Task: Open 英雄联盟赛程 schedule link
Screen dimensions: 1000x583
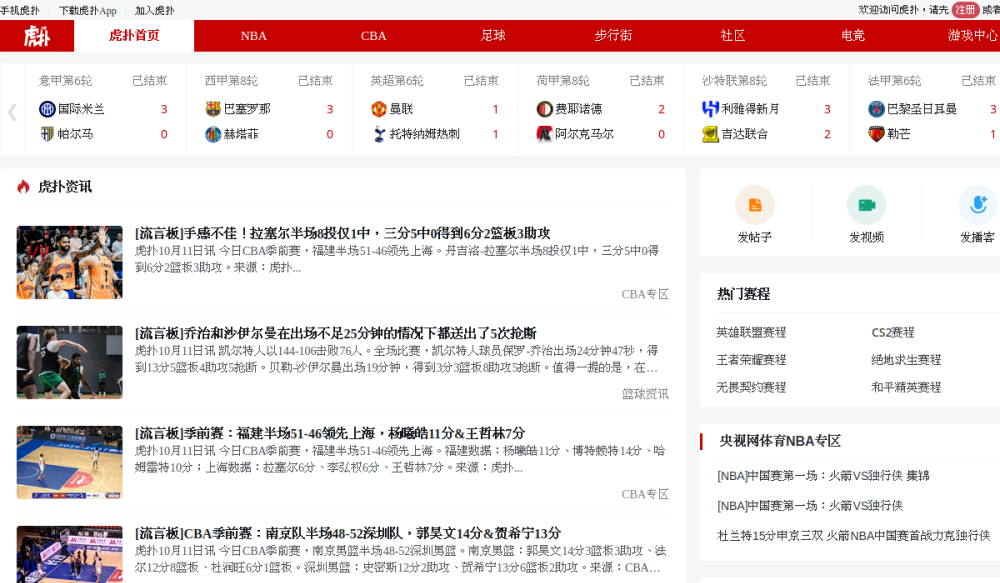Action: pos(751,332)
